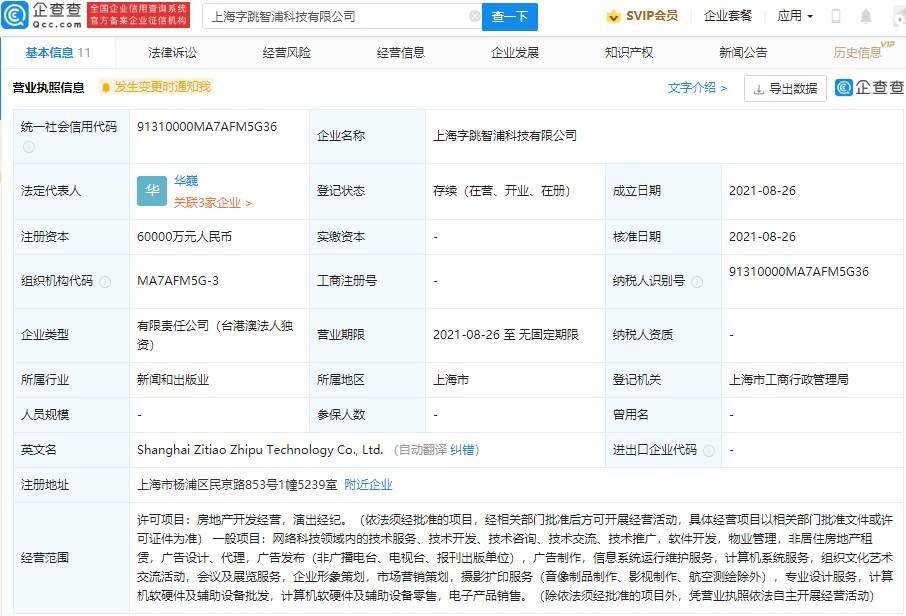Click the registered capital 60000万元人民币
This screenshot has height=616, width=906.
(184, 237)
